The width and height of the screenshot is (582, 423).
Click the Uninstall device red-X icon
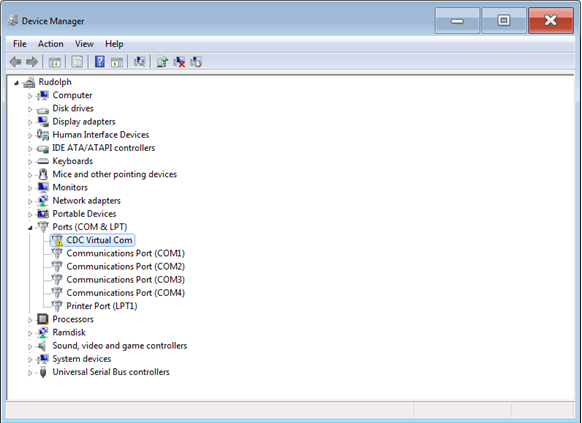179,62
